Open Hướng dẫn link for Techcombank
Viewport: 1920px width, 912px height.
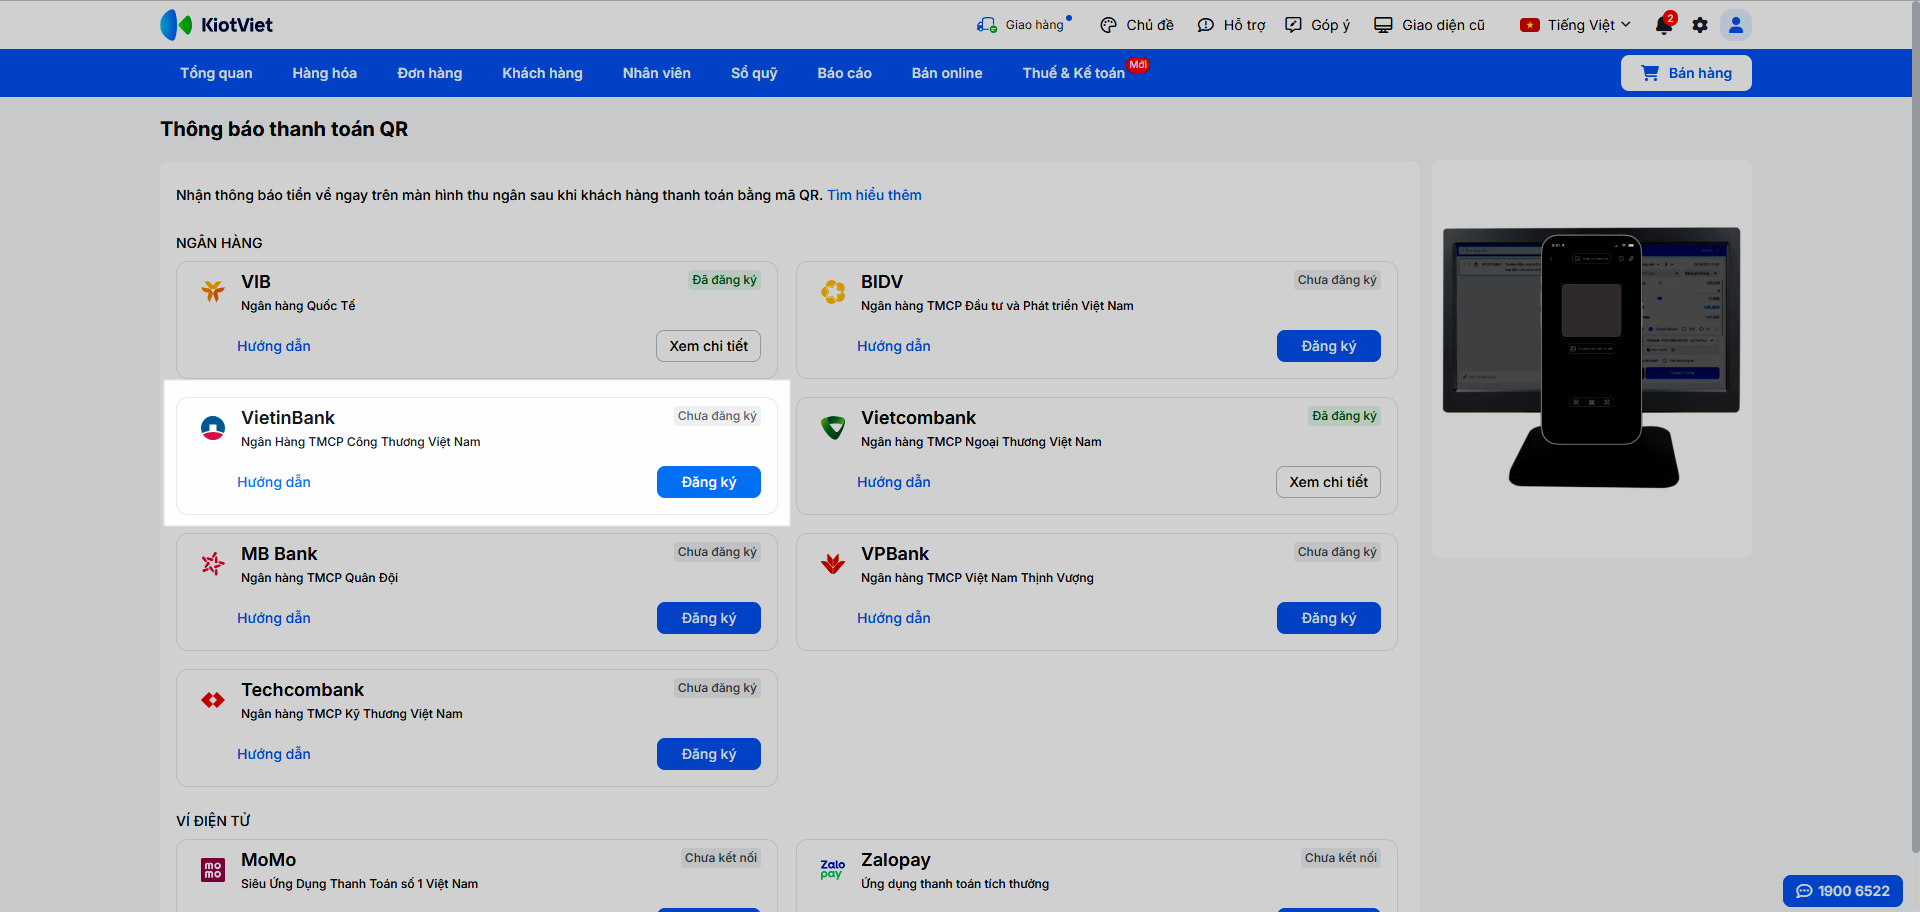[x=274, y=754]
